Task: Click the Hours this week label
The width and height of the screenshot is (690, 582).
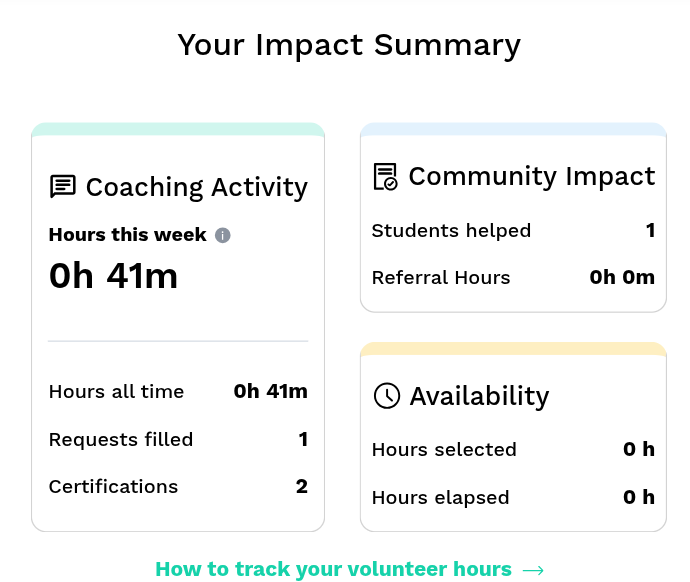Action: point(128,235)
